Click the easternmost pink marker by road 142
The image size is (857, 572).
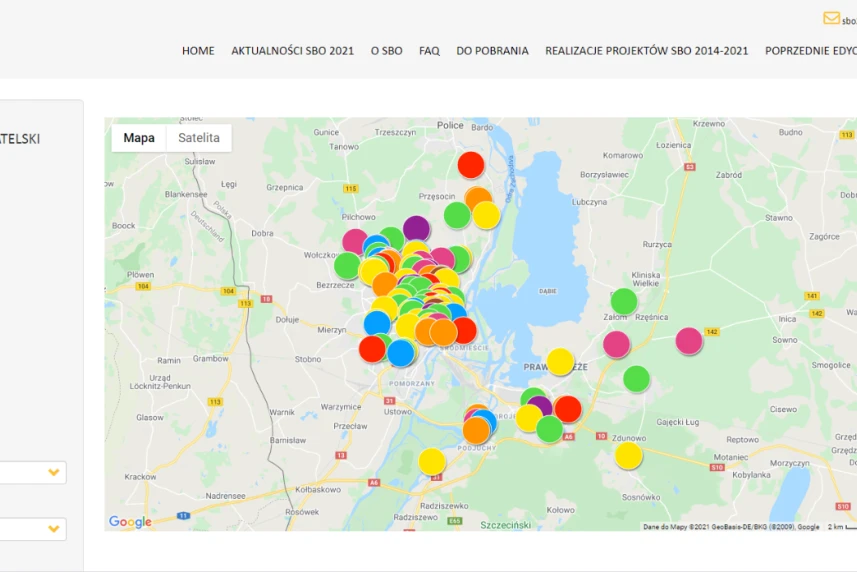[689, 341]
